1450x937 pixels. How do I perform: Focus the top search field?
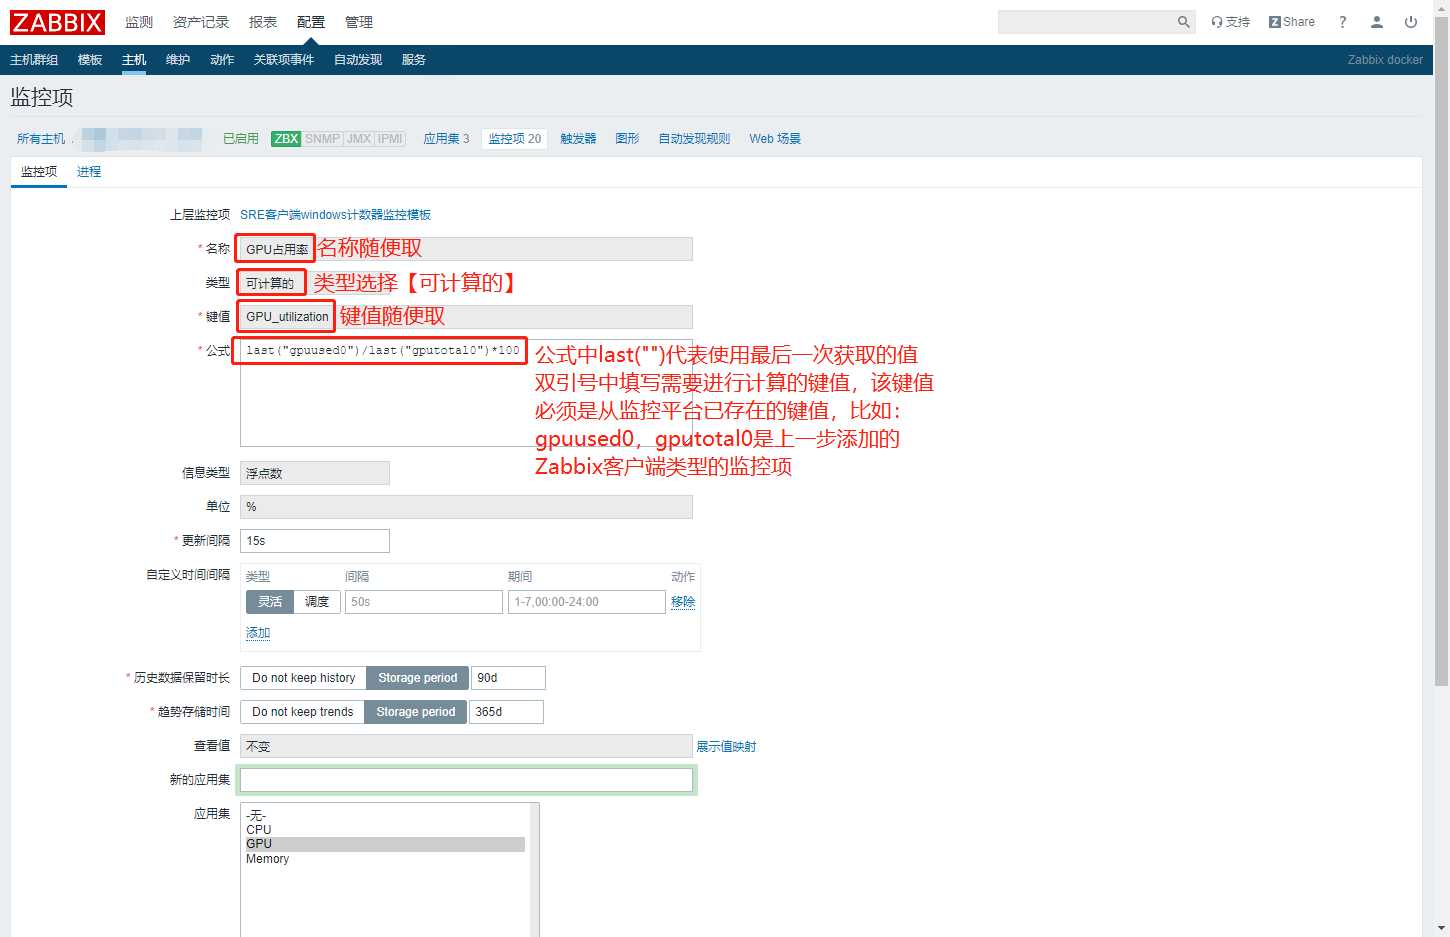(x=1087, y=22)
